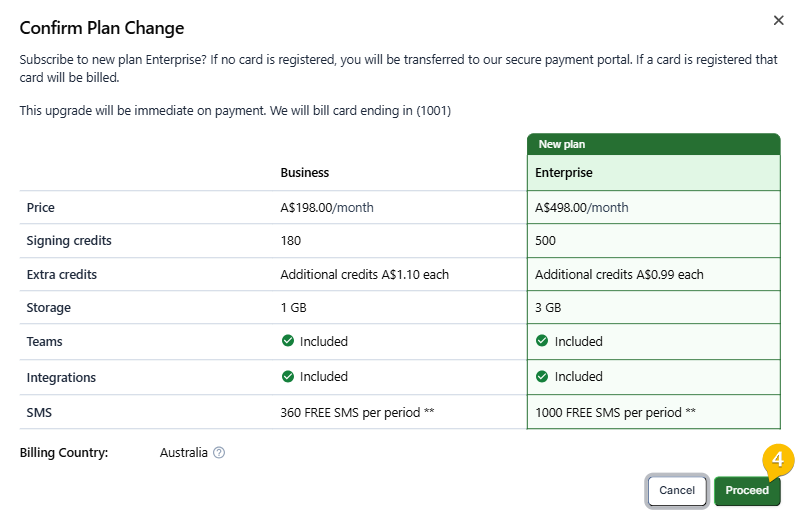Click the Enterprise 3 GB storage cell

pyautogui.click(x=653, y=307)
